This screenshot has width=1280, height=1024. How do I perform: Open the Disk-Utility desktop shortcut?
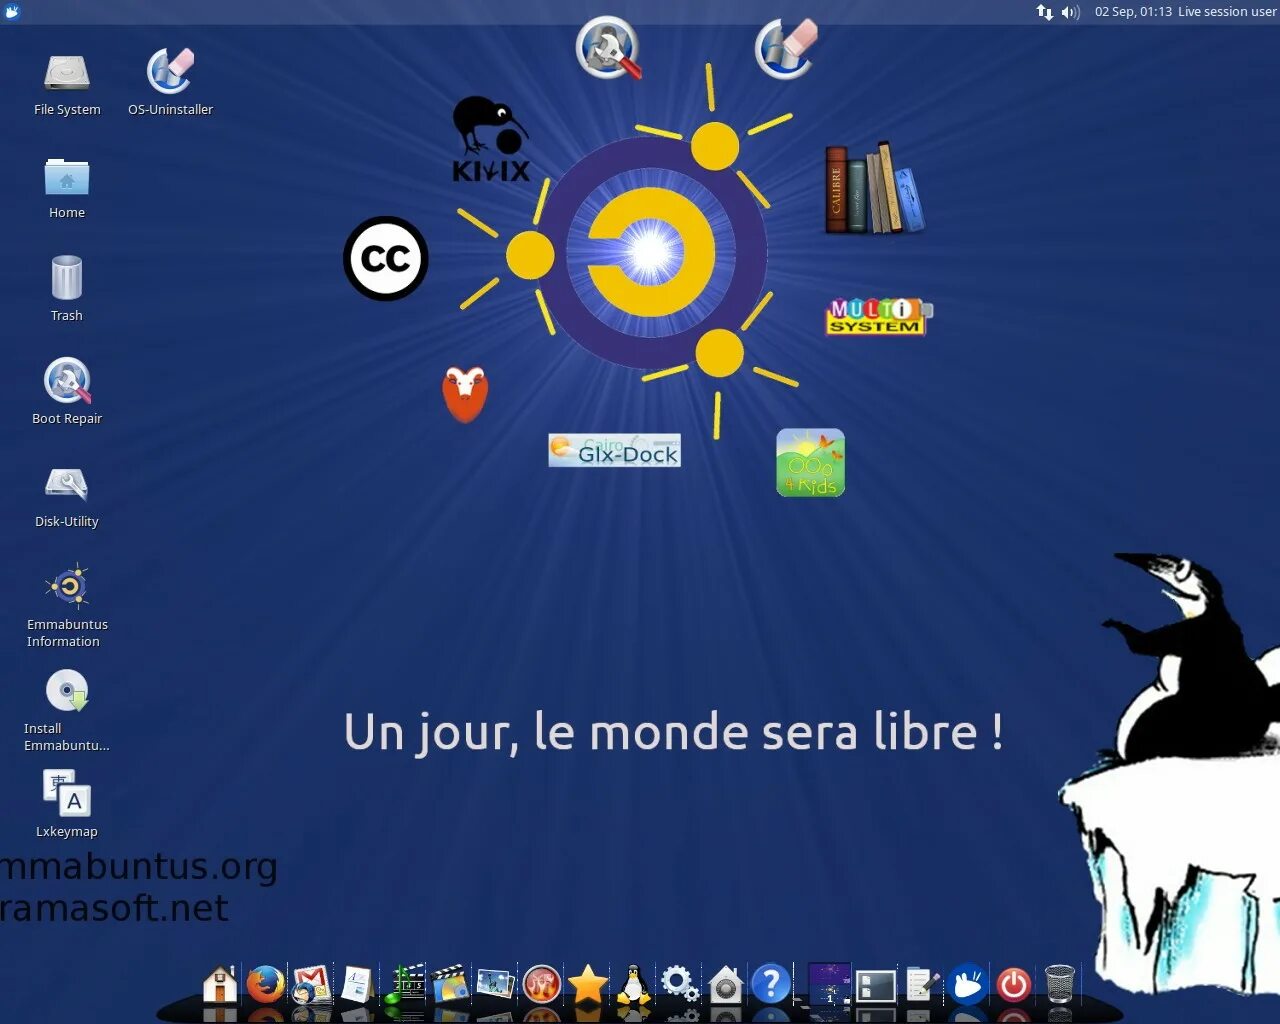click(67, 497)
